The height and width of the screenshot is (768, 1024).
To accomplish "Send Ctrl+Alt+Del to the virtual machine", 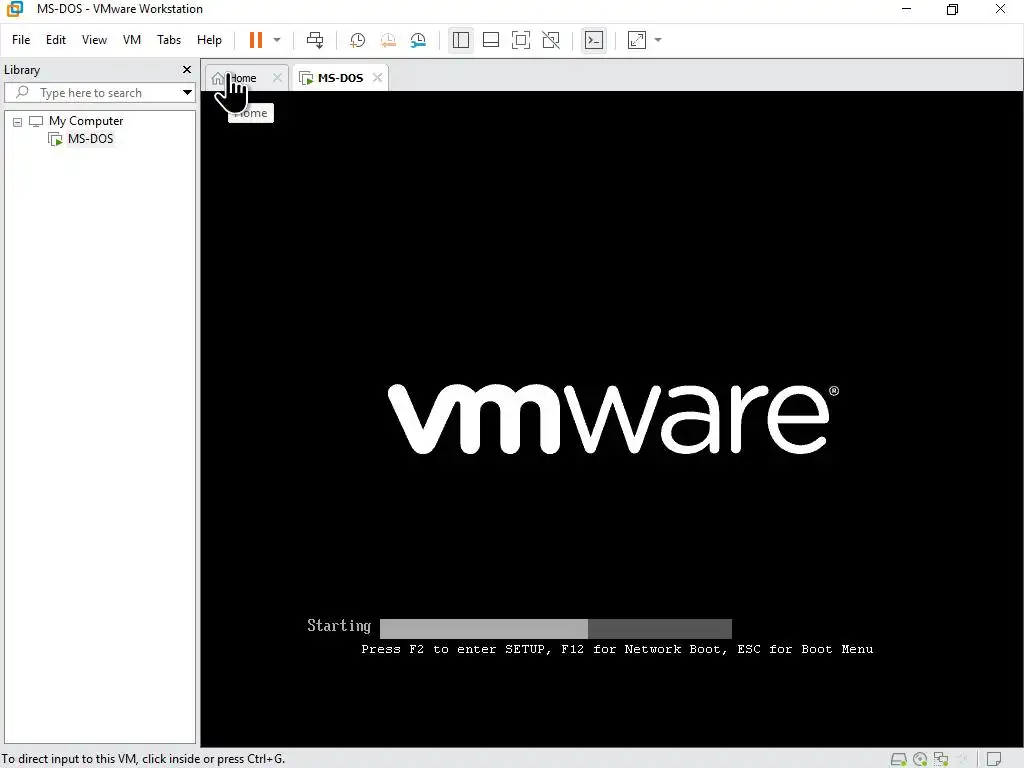I will pyautogui.click(x=315, y=40).
